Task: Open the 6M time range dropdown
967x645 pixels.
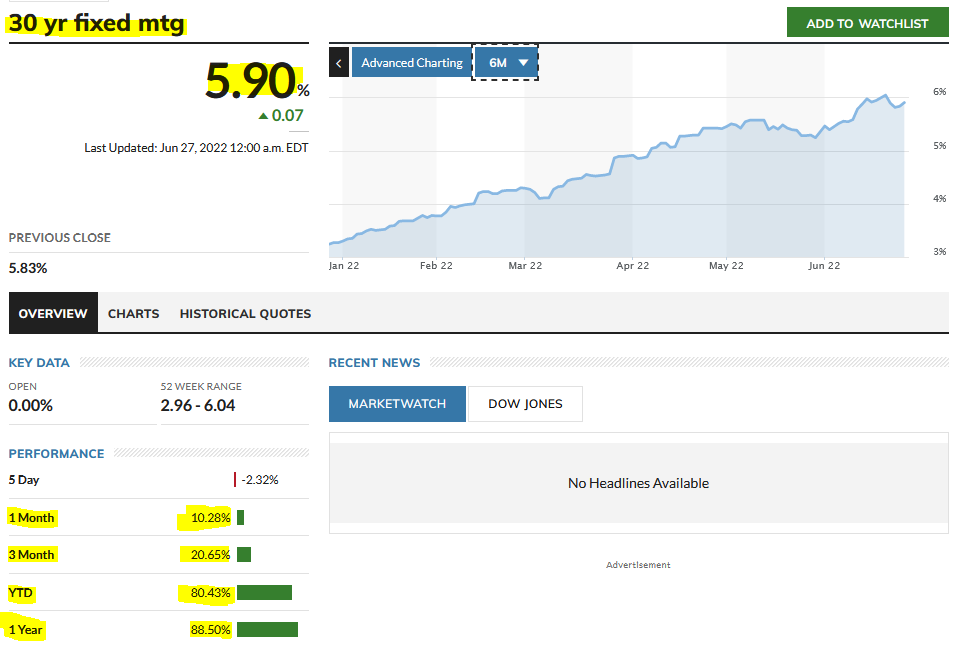Action: pos(505,63)
